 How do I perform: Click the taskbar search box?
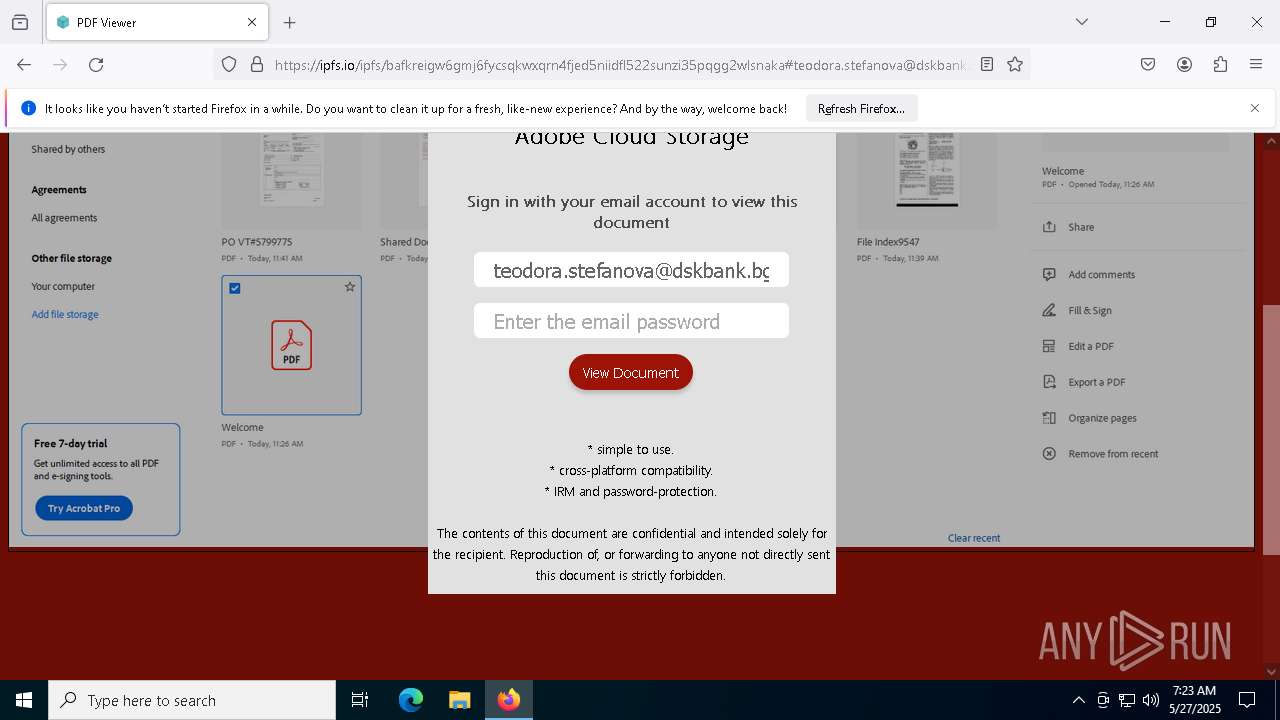tap(192, 700)
